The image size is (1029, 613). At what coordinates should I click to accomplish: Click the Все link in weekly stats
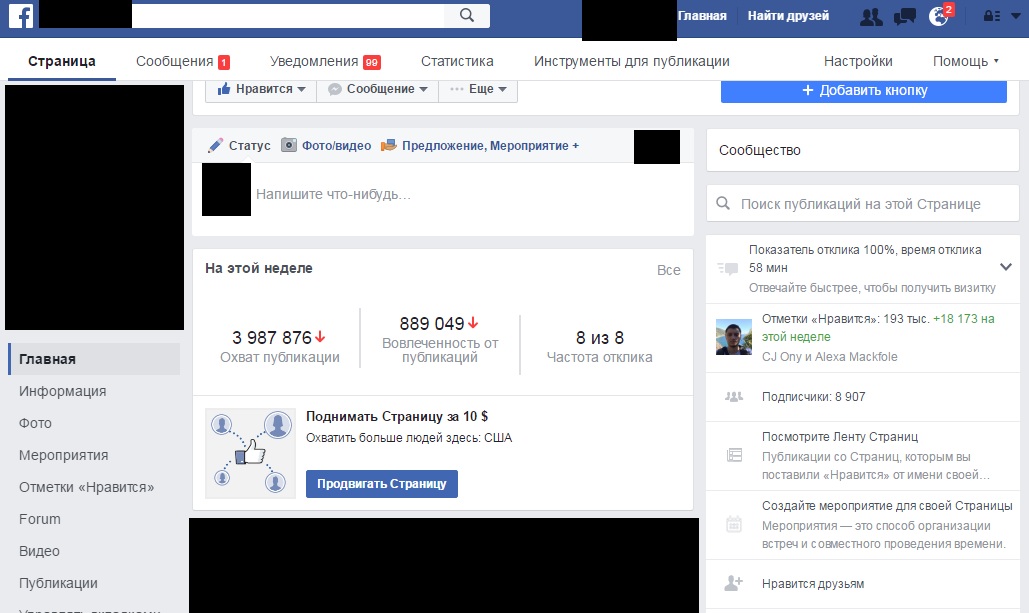coord(669,270)
